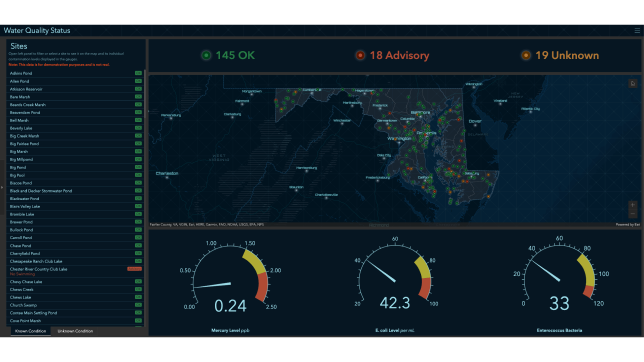Select Big Marsh site row

(x=76, y=151)
